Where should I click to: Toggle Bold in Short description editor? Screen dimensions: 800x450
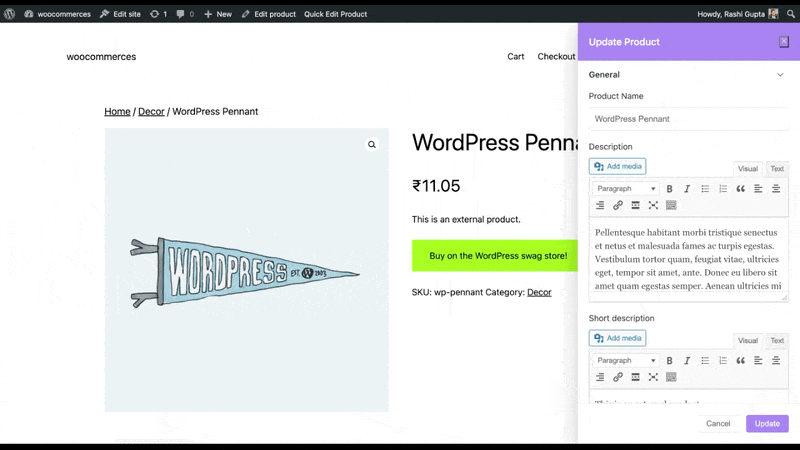point(669,361)
